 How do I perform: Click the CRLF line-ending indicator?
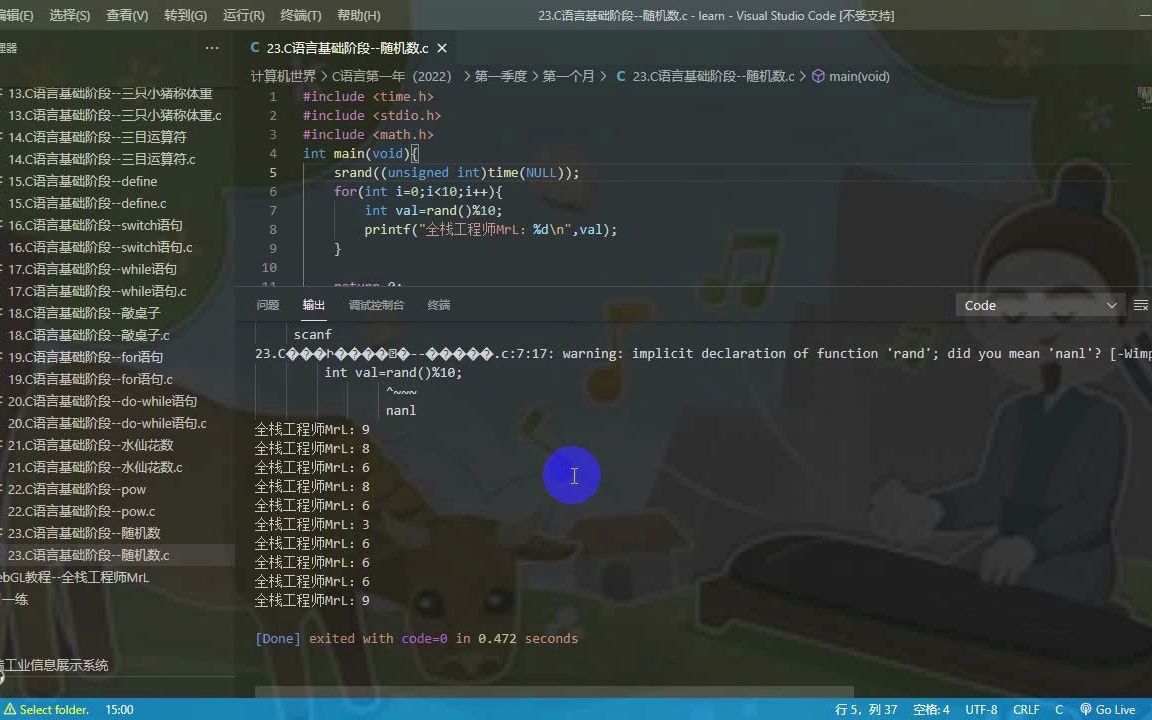point(1026,709)
